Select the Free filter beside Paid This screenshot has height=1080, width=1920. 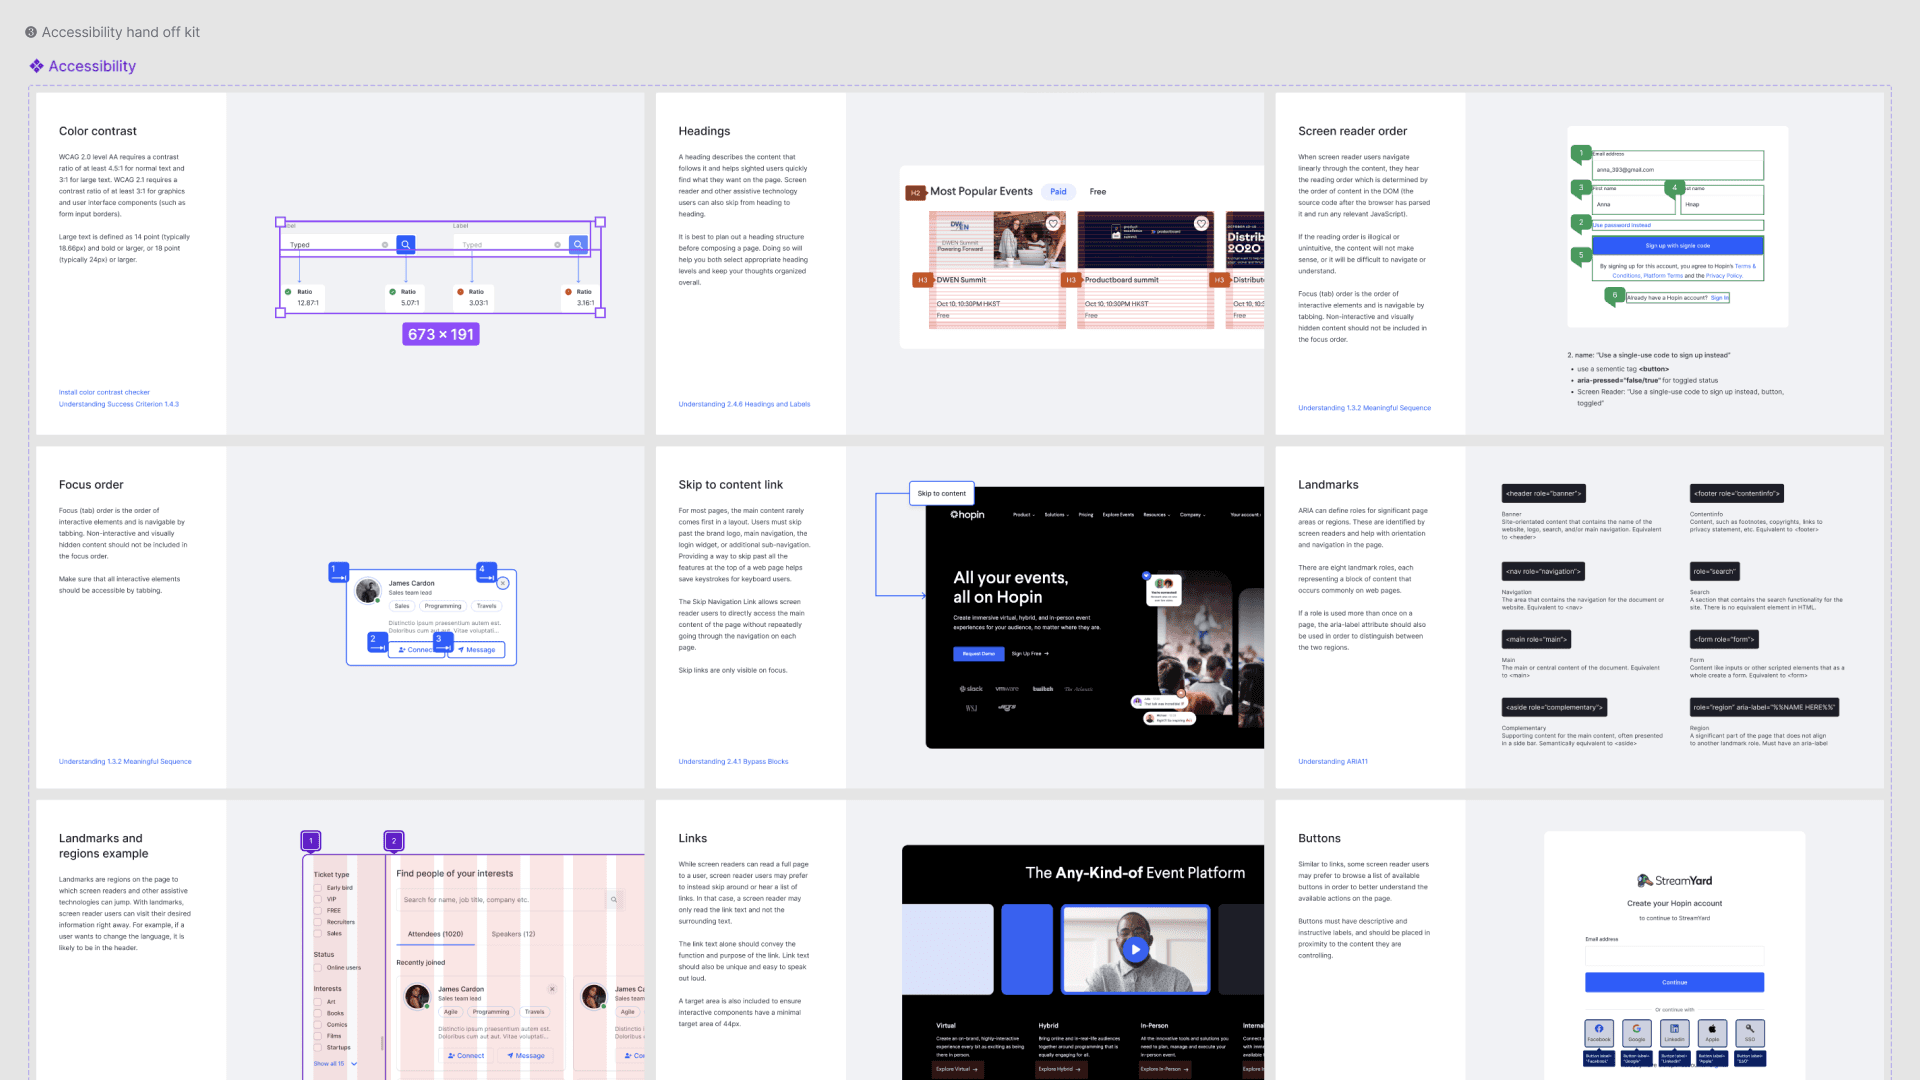1098,192
